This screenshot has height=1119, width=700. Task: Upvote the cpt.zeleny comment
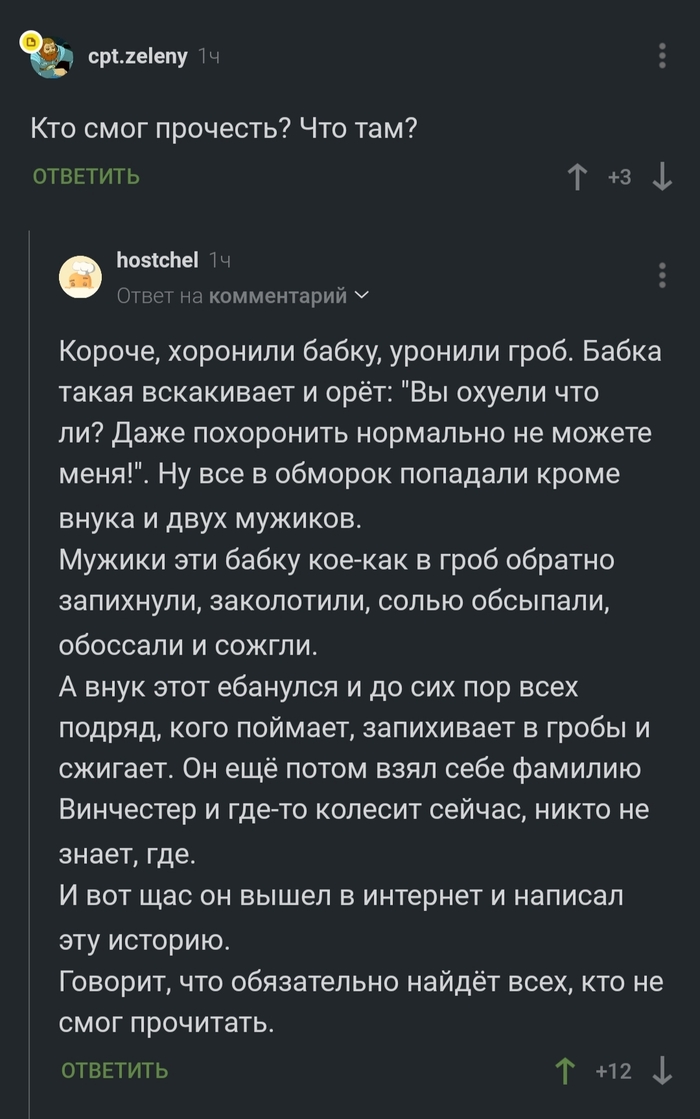[x=577, y=177]
